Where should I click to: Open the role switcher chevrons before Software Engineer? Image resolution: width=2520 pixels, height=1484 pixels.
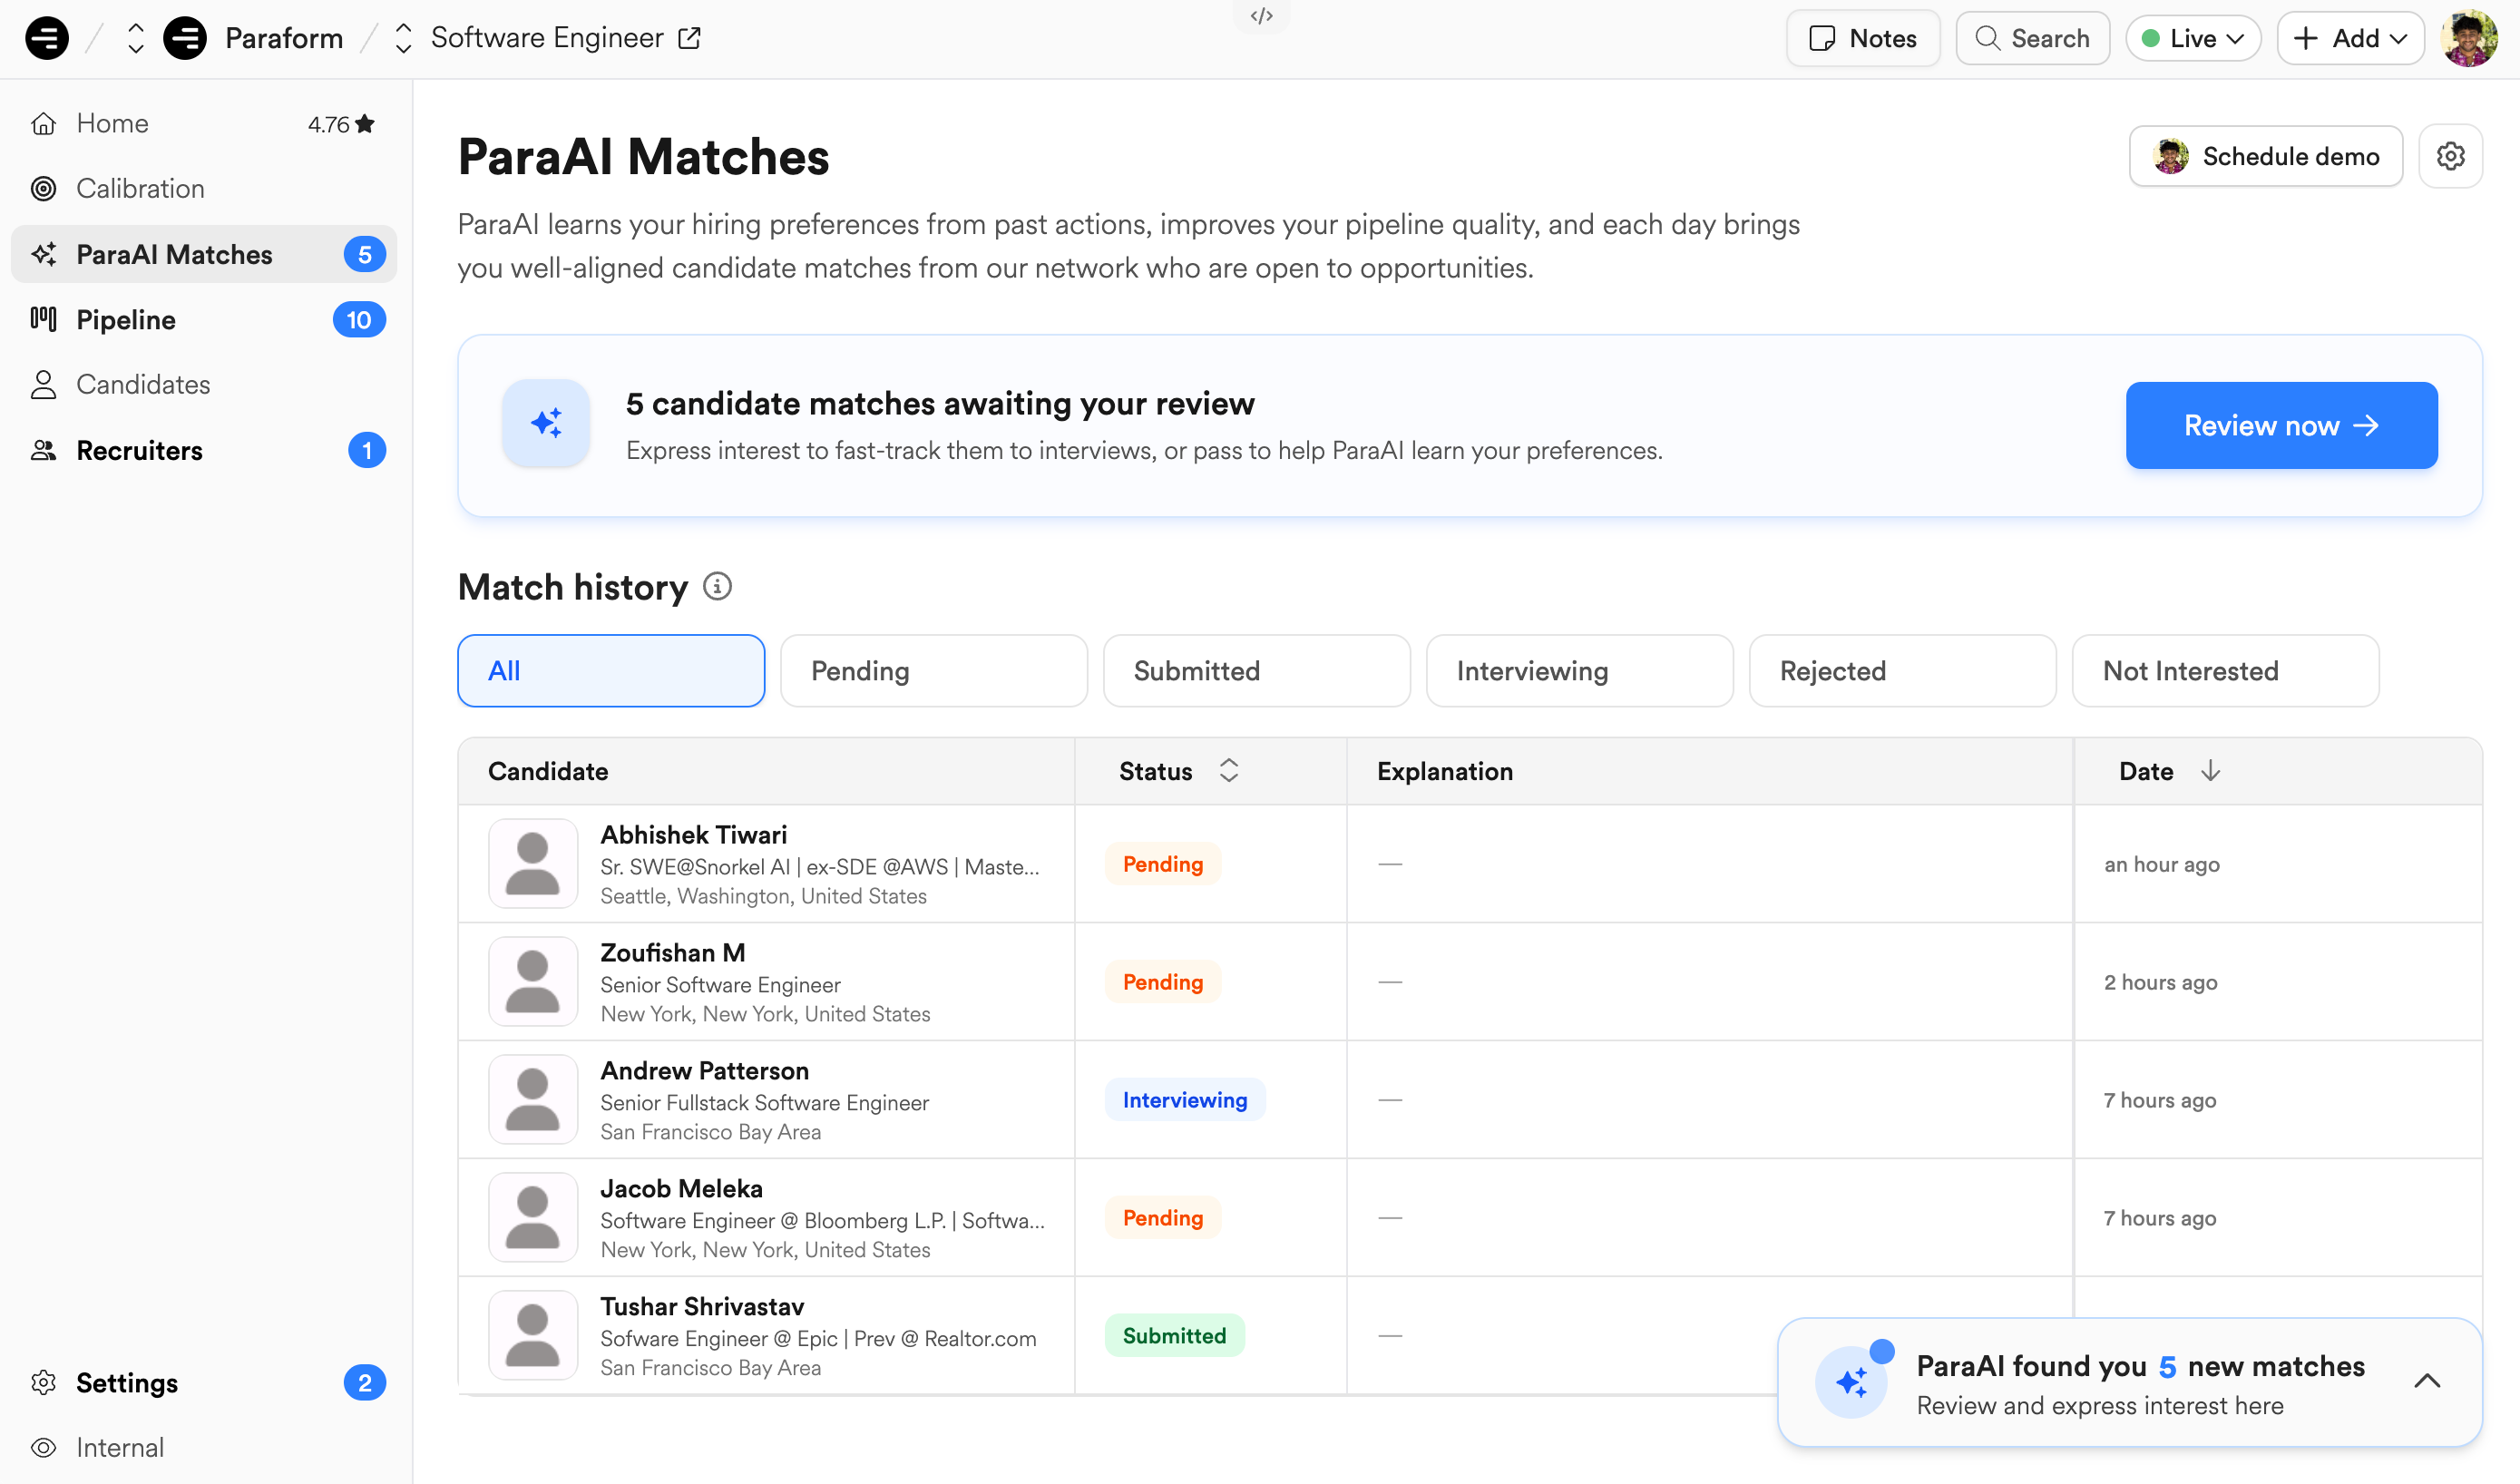click(x=403, y=38)
